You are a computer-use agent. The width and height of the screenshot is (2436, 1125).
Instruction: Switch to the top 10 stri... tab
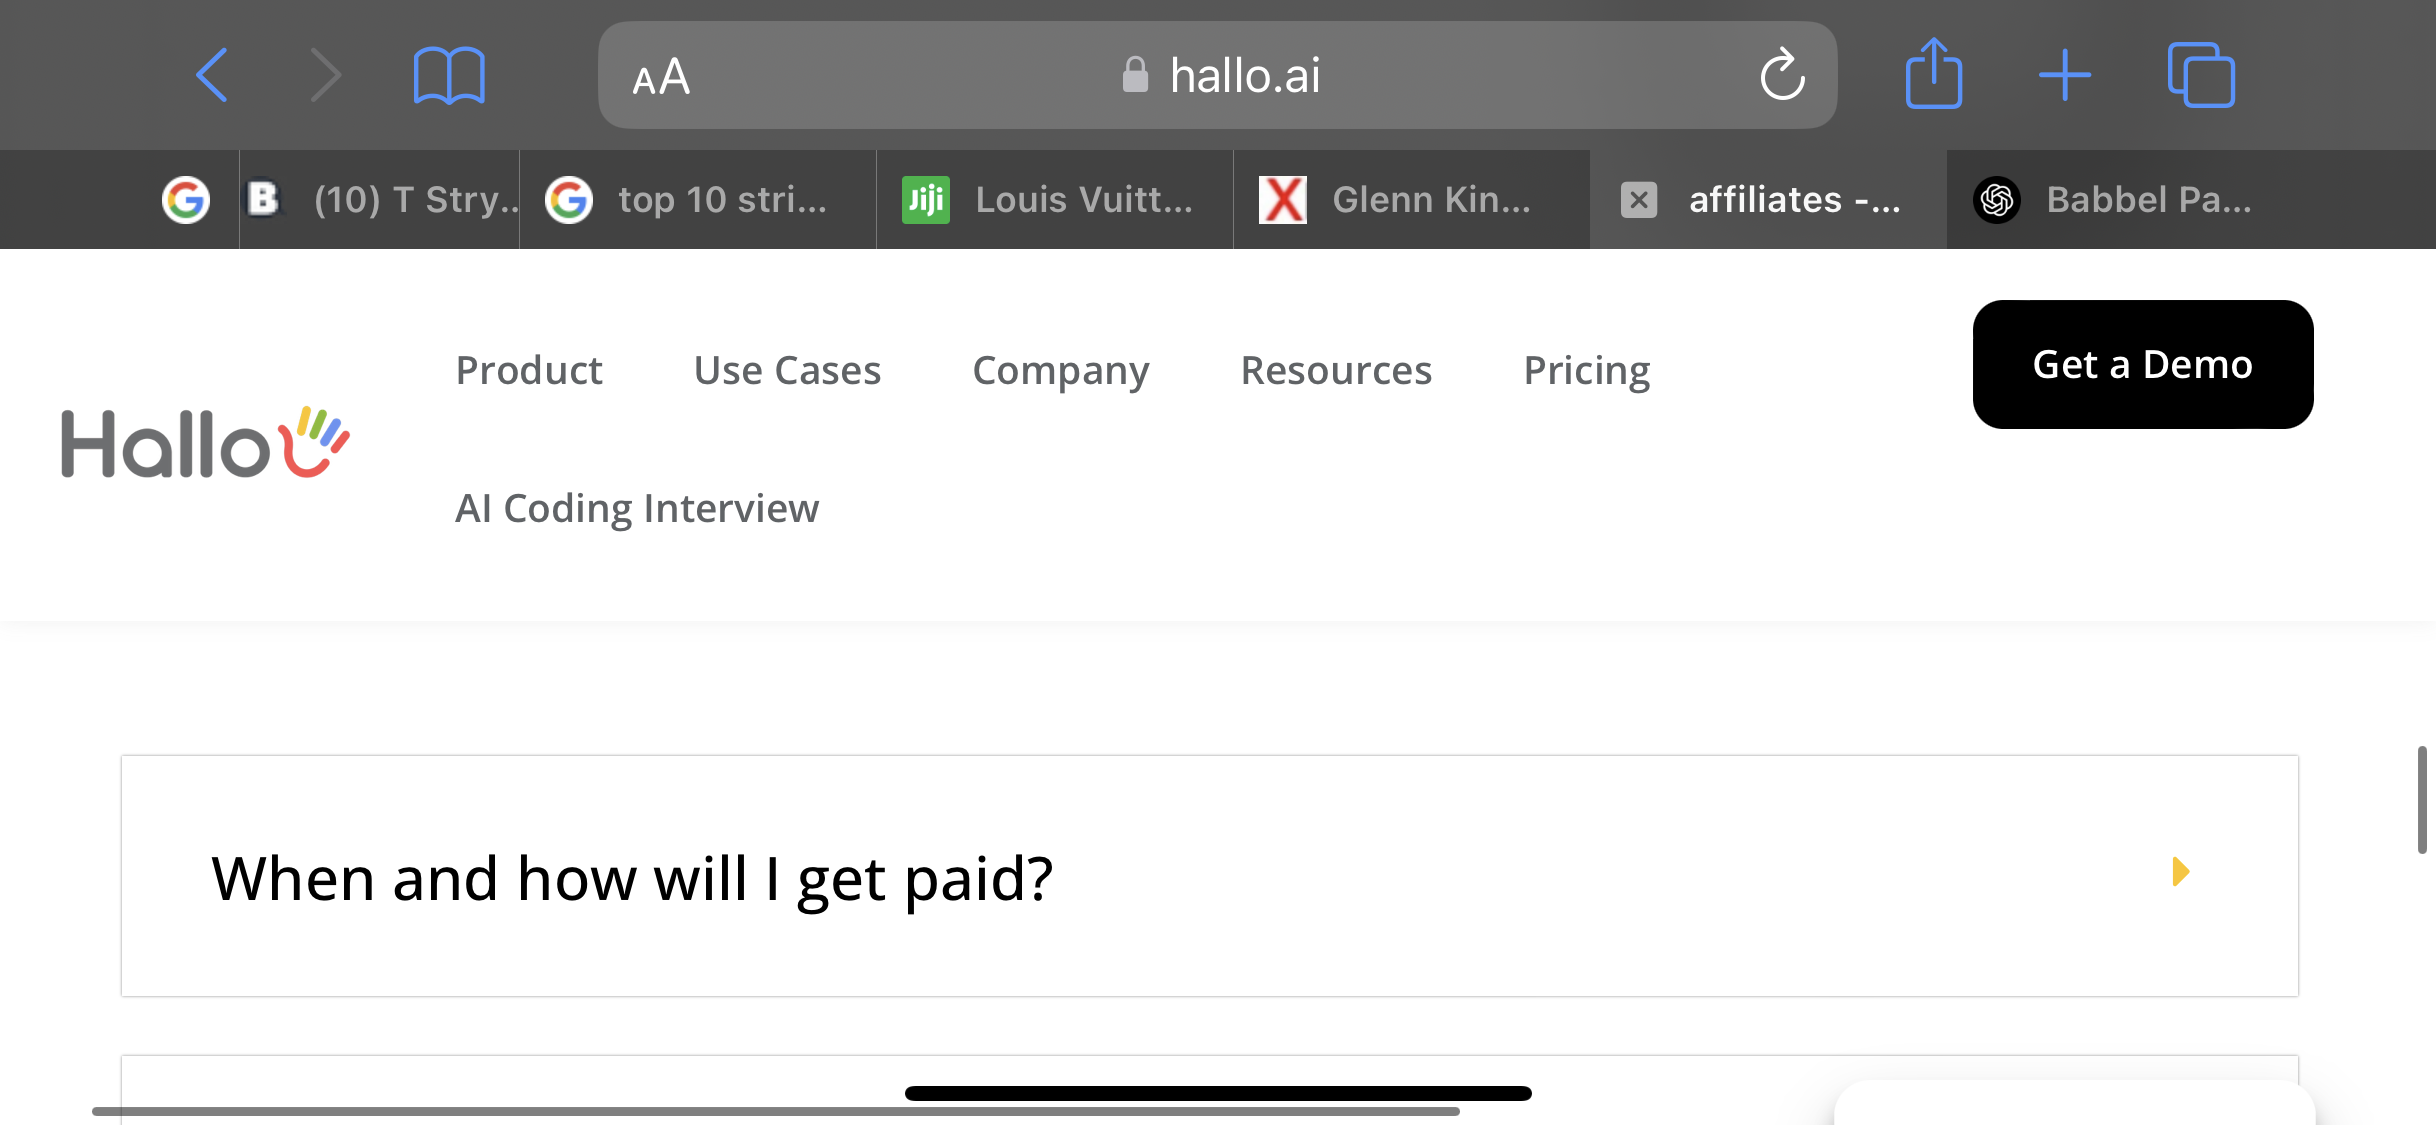[698, 200]
